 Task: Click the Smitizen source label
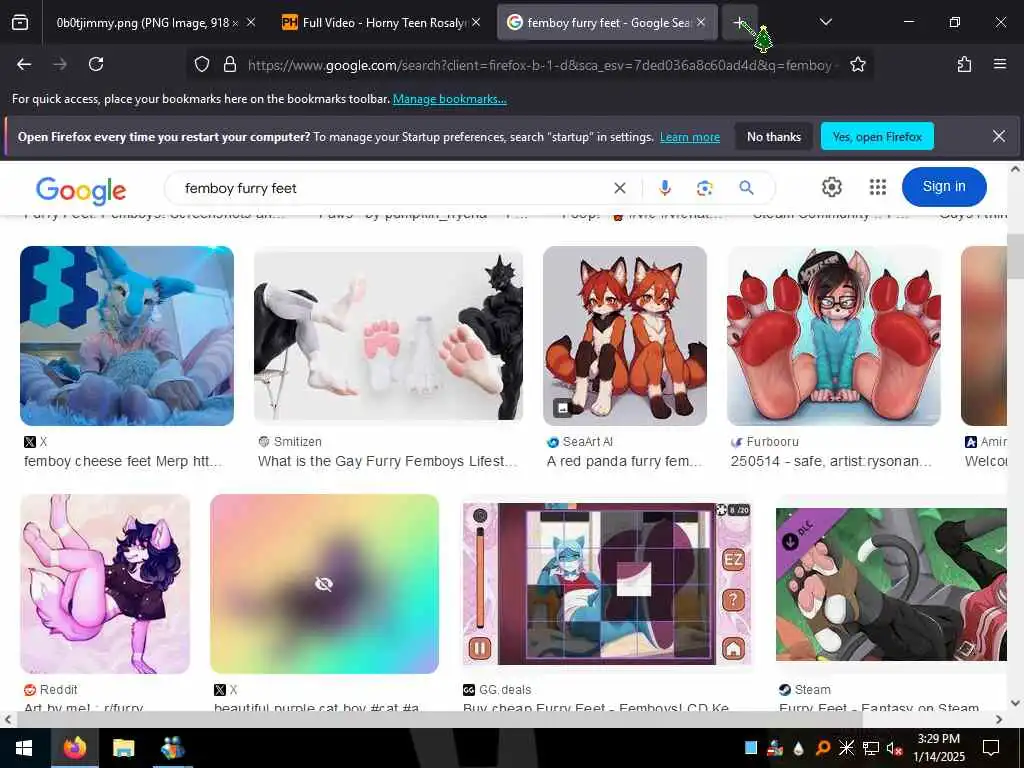pyautogui.click(x=297, y=442)
